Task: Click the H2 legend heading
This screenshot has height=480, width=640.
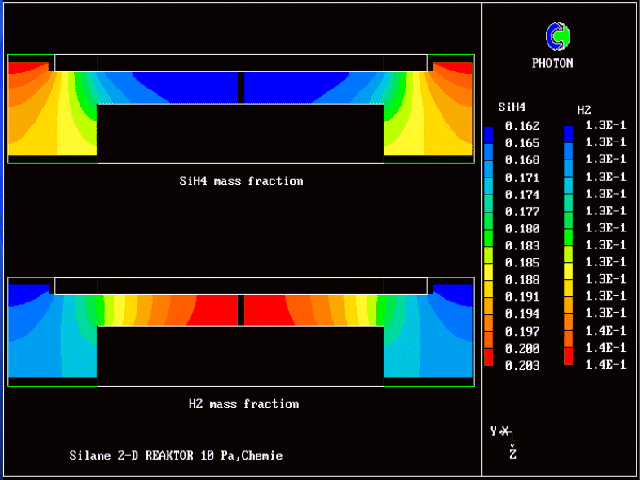Action: tap(584, 108)
